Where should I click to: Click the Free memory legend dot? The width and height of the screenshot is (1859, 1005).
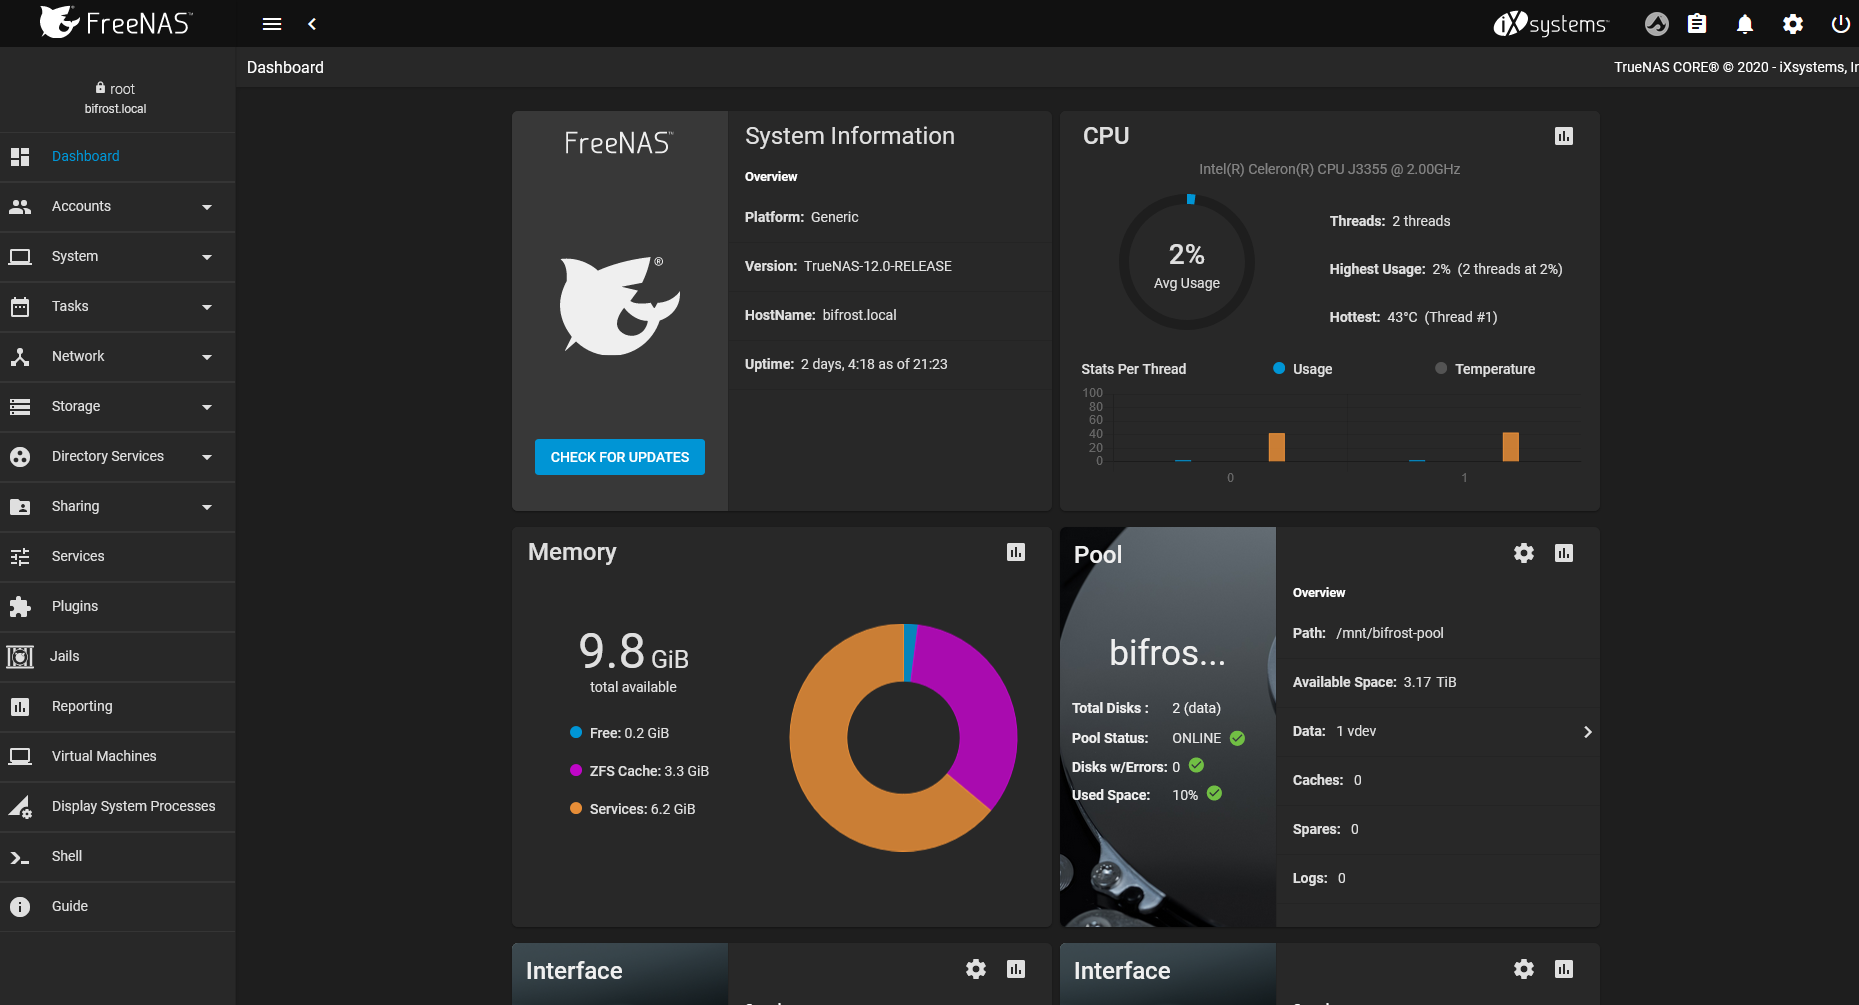576,732
